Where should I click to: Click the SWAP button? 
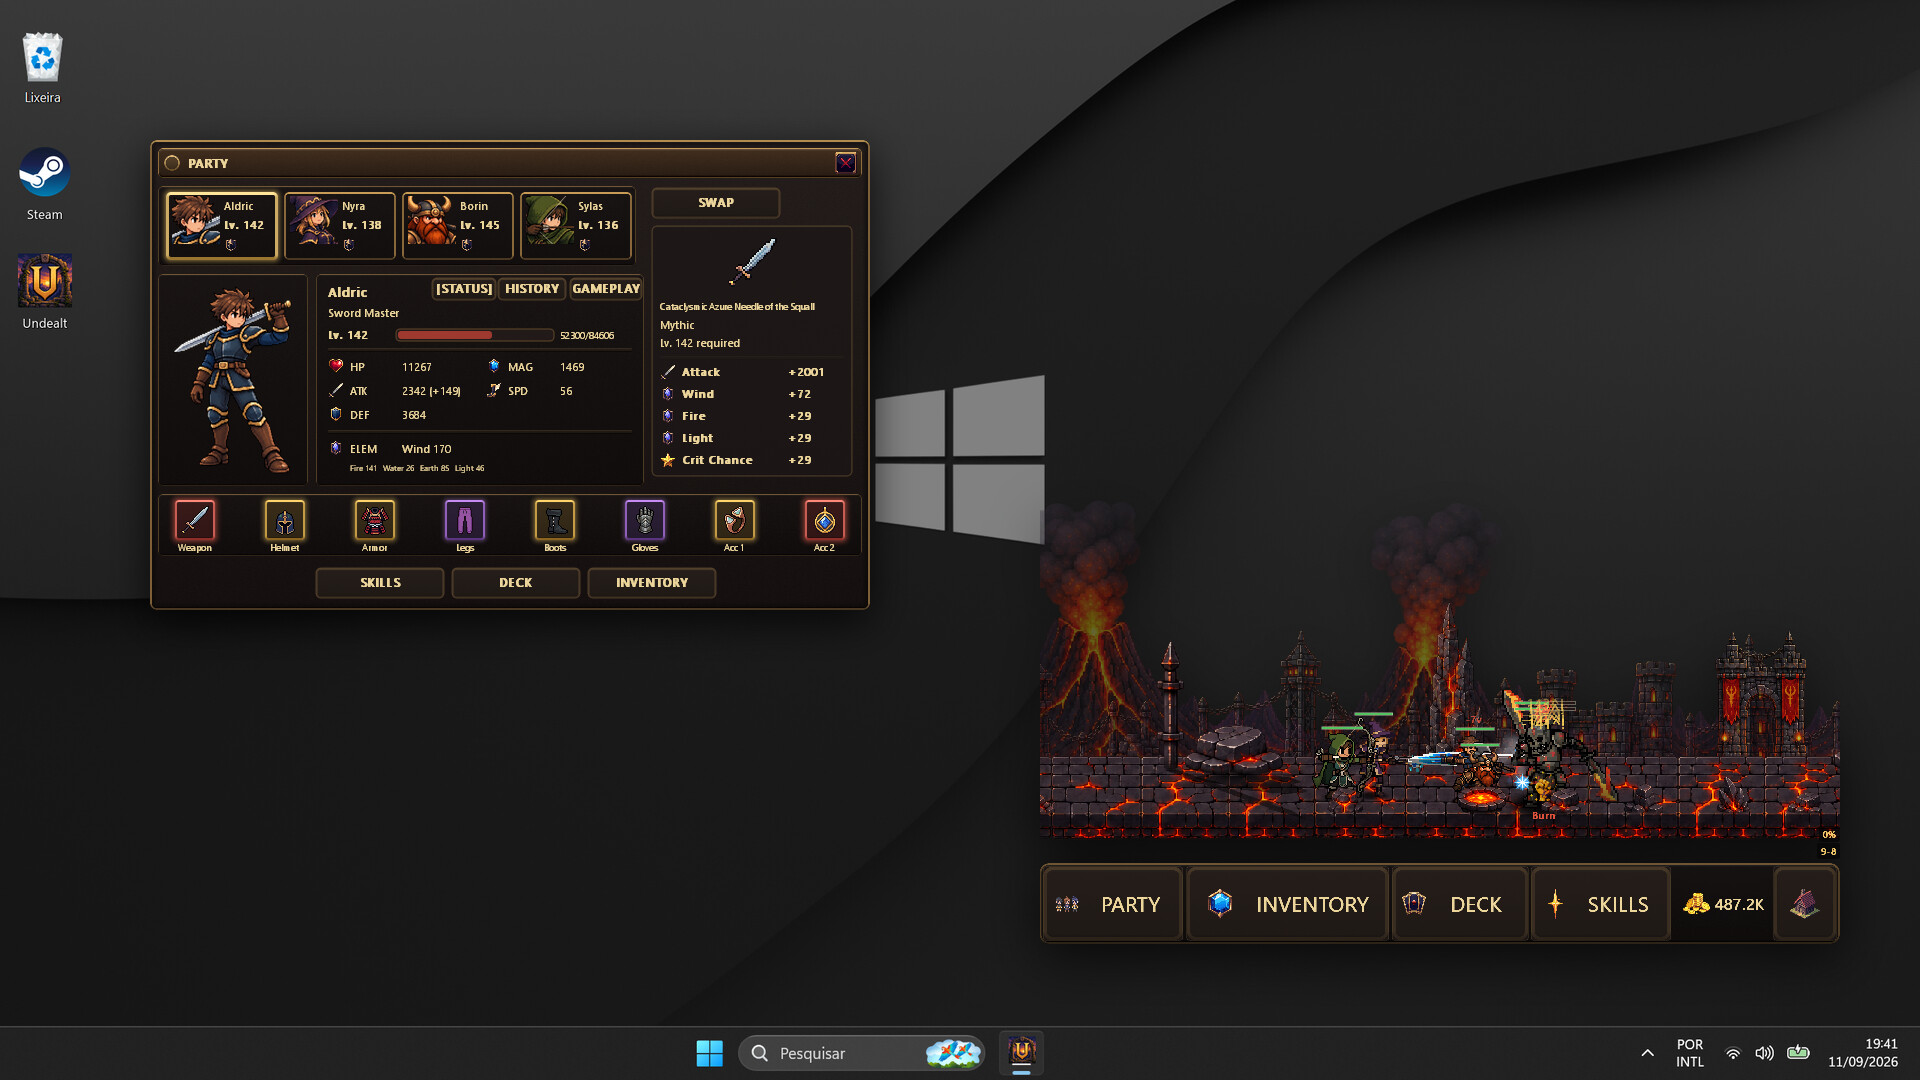[716, 203]
